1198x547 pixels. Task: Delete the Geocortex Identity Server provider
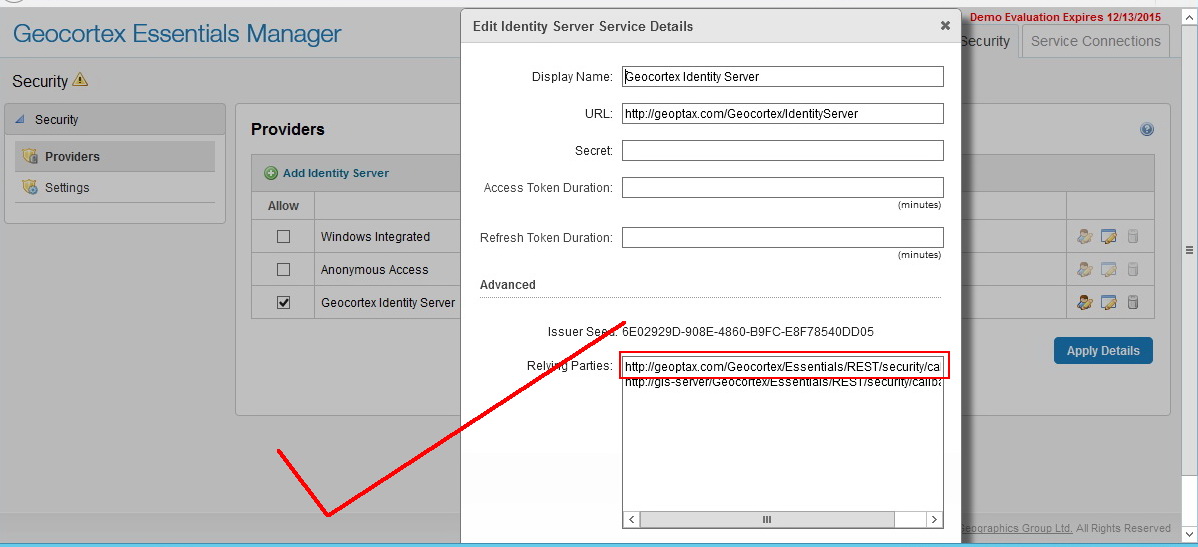[x=1133, y=303]
